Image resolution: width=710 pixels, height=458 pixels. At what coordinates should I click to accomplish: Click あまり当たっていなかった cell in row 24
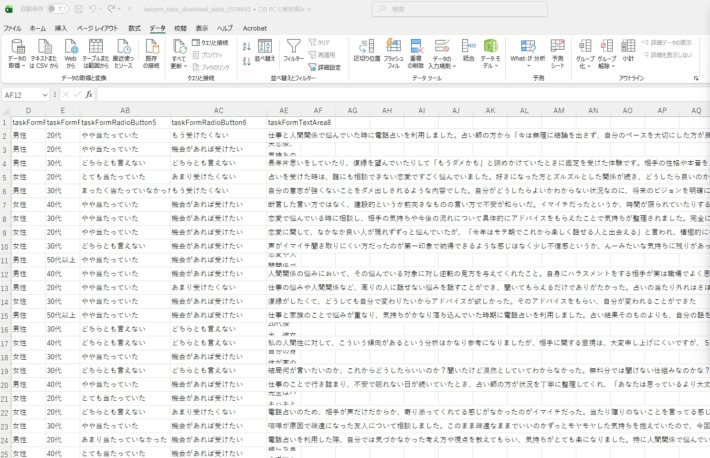pyautogui.click(x=125, y=440)
